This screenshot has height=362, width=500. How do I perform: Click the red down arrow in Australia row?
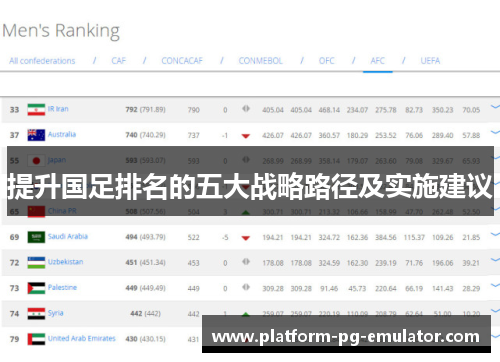pyautogui.click(x=246, y=136)
